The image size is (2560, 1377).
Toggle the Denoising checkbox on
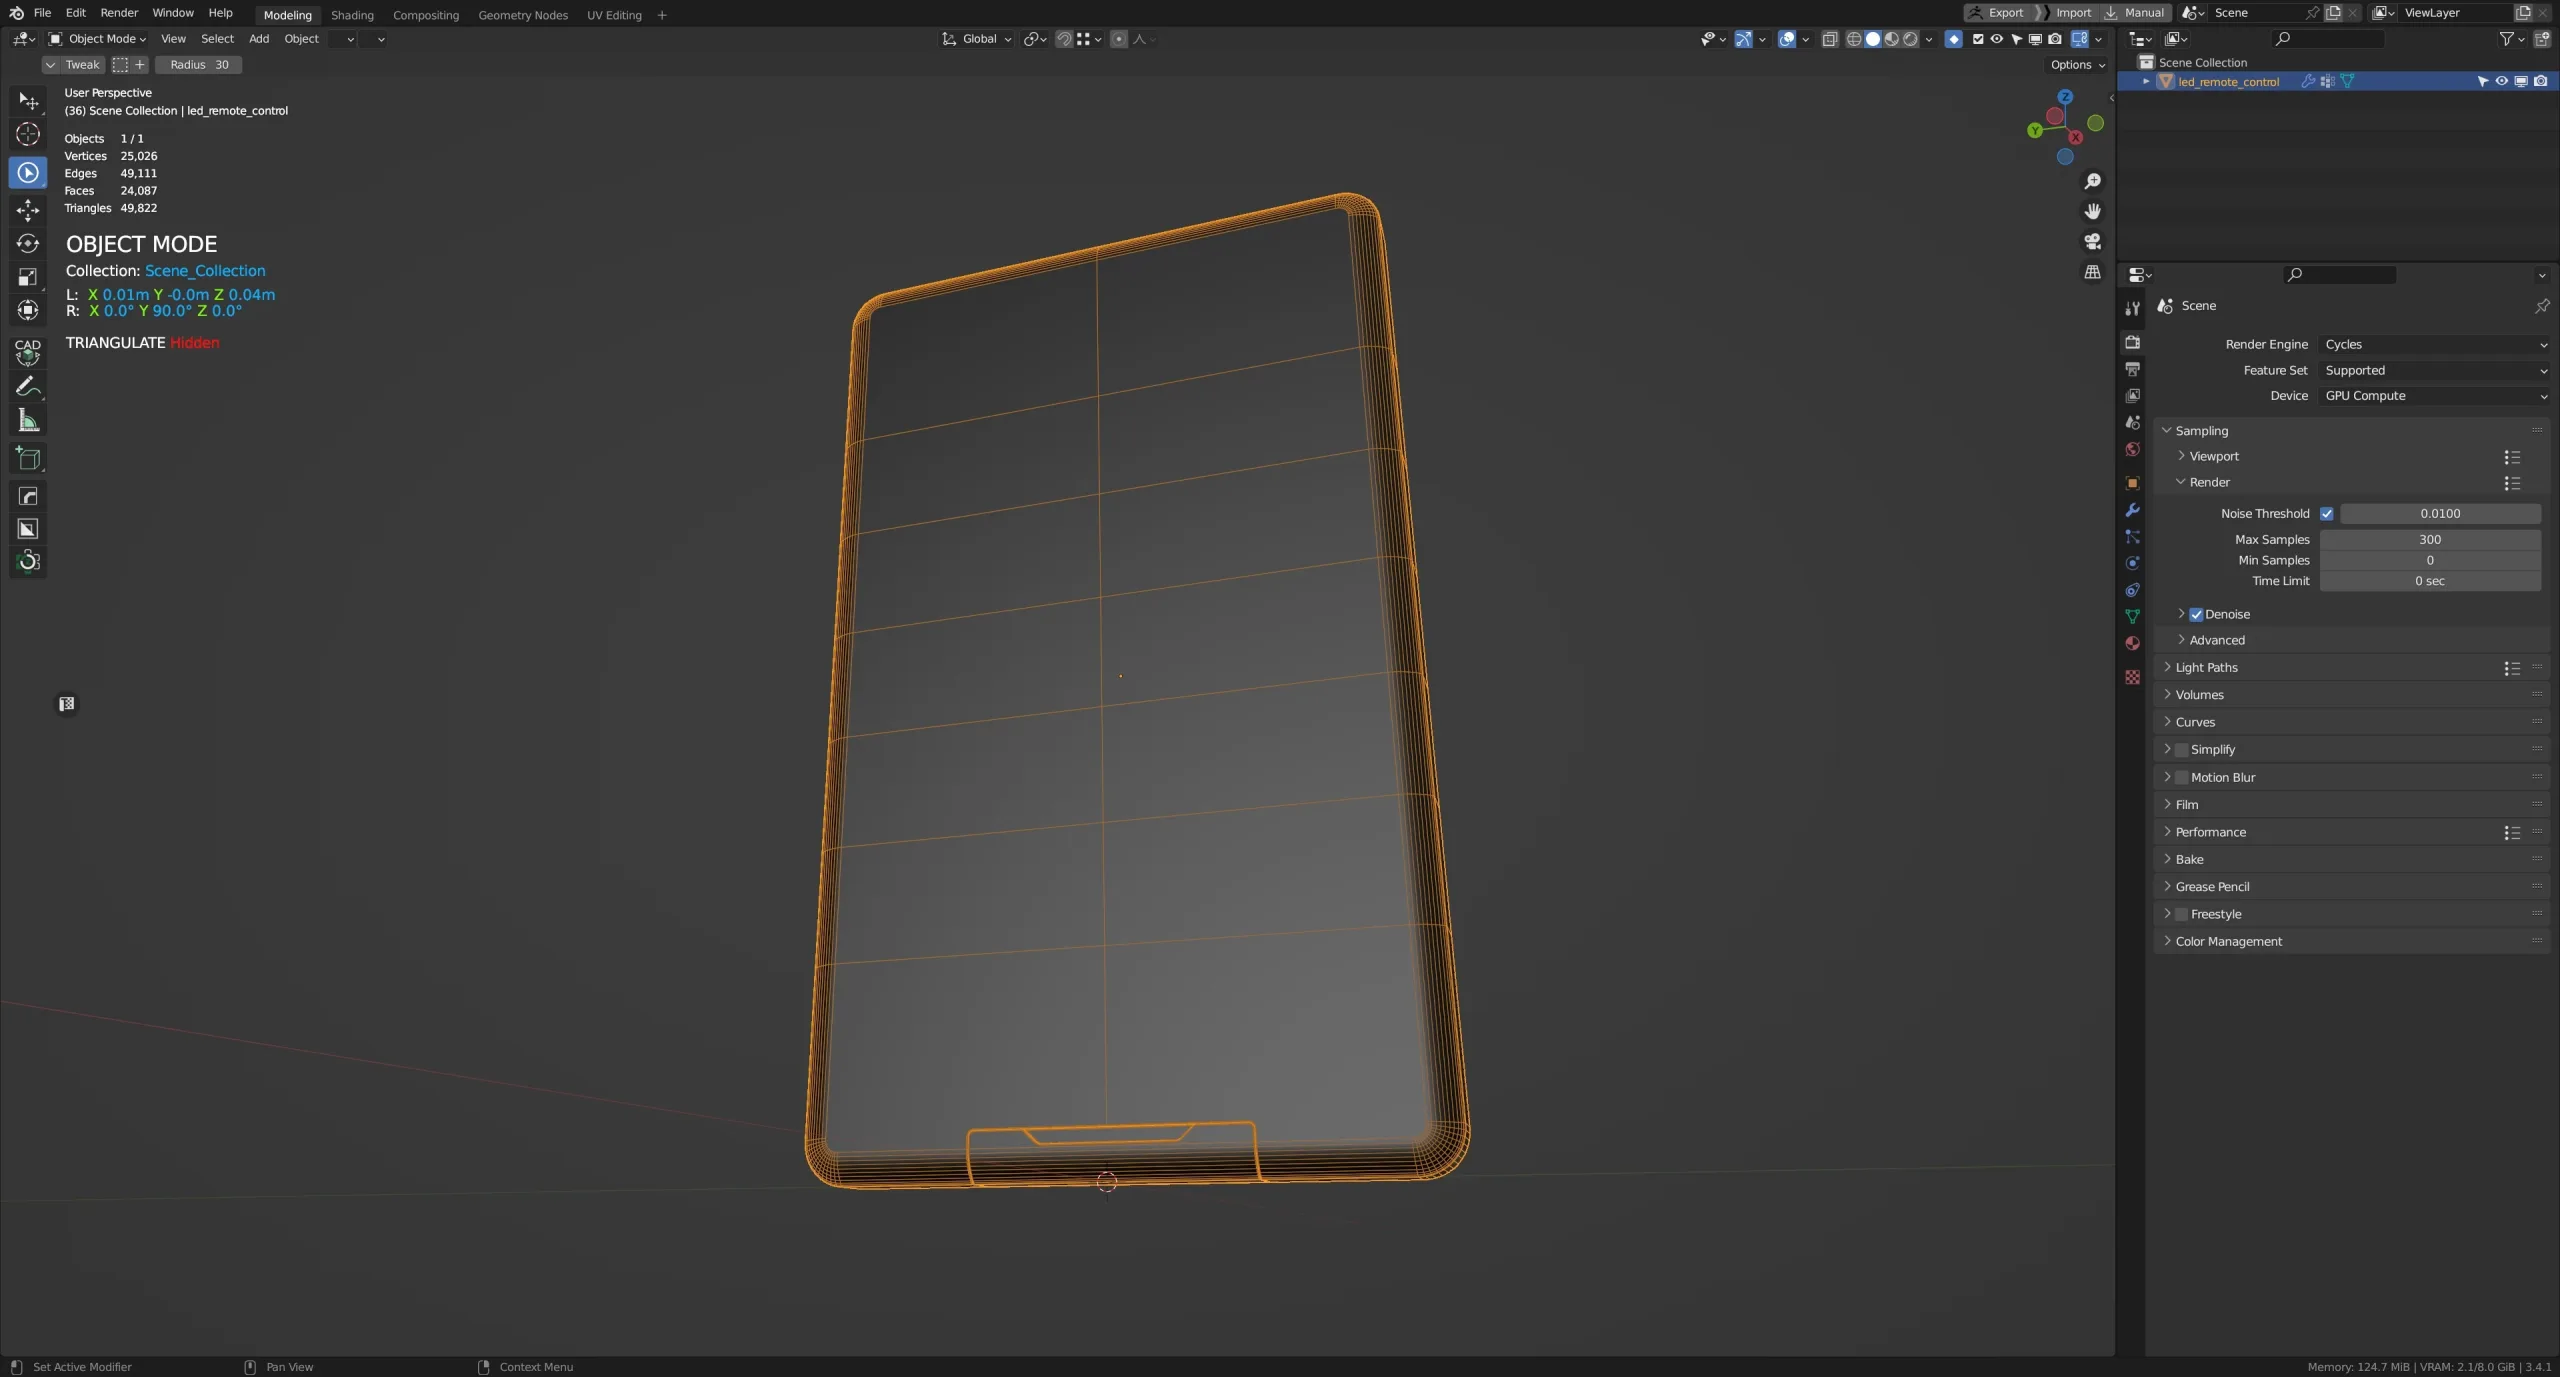tap(2195, 614)
